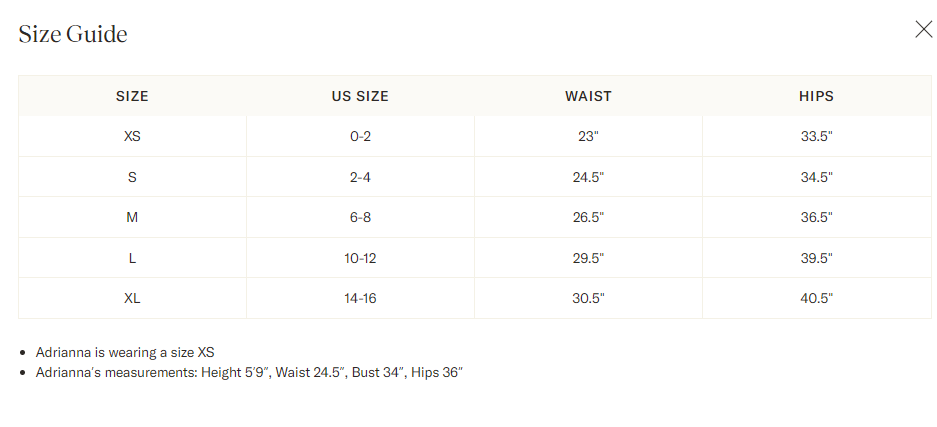The height and width of the screenshot is (427, 937).
Task: Click 'Adrianna is wearing a size XS' note
Action: (x=125, y=352)
